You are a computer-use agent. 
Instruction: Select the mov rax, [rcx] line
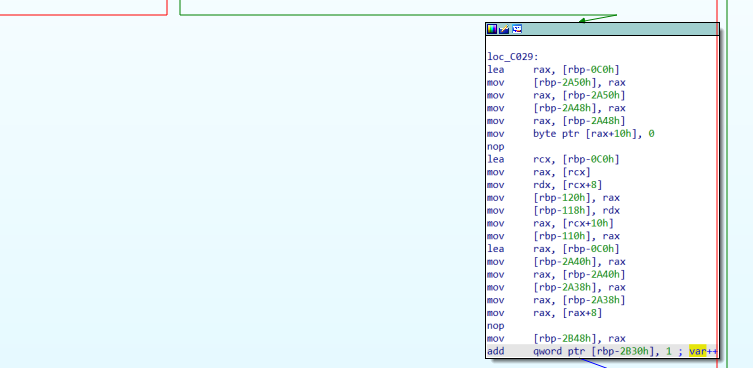tap(539, 172)
